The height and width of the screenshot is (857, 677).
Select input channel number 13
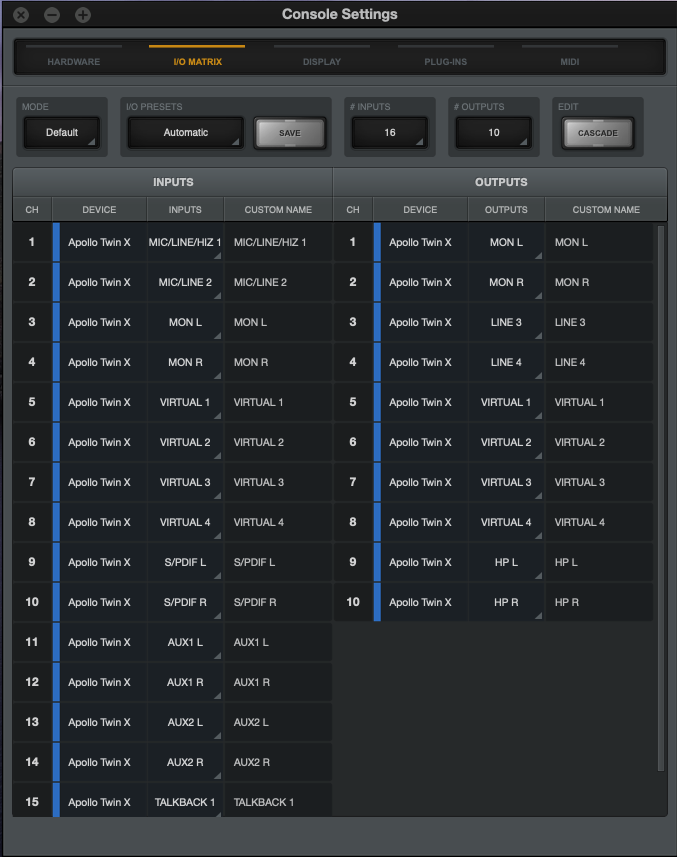tap(32, 722)
